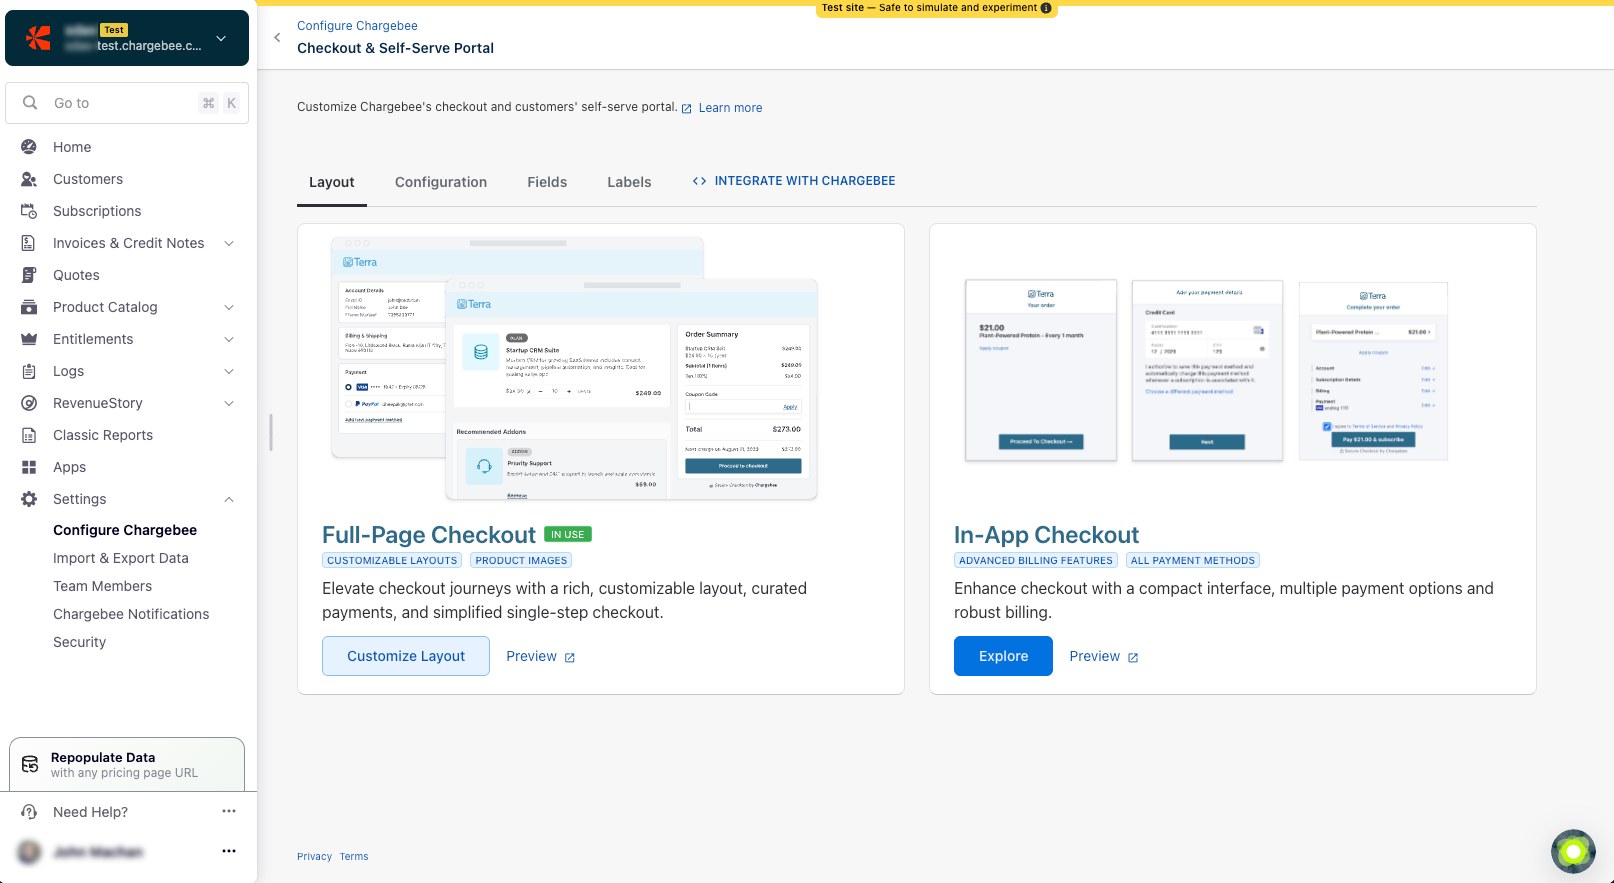1614x883 pixels.
Task: Expand the Invoices & Credit Notes menu
Action: (229, 243)
